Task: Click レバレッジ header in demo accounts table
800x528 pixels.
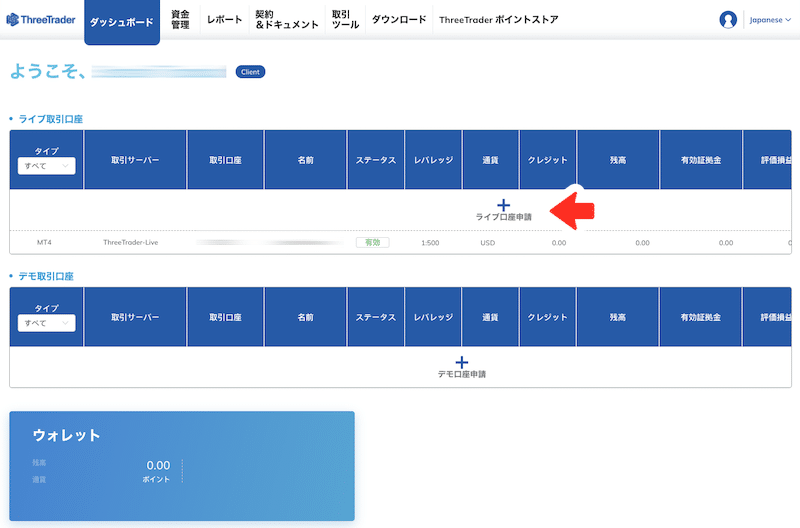Action: (433, 317)
